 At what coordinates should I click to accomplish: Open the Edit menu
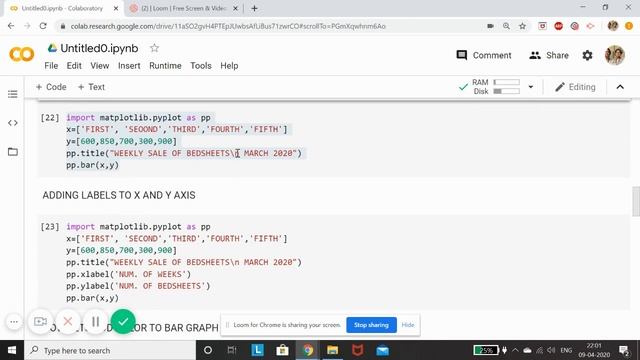click(x=74, y=66)
